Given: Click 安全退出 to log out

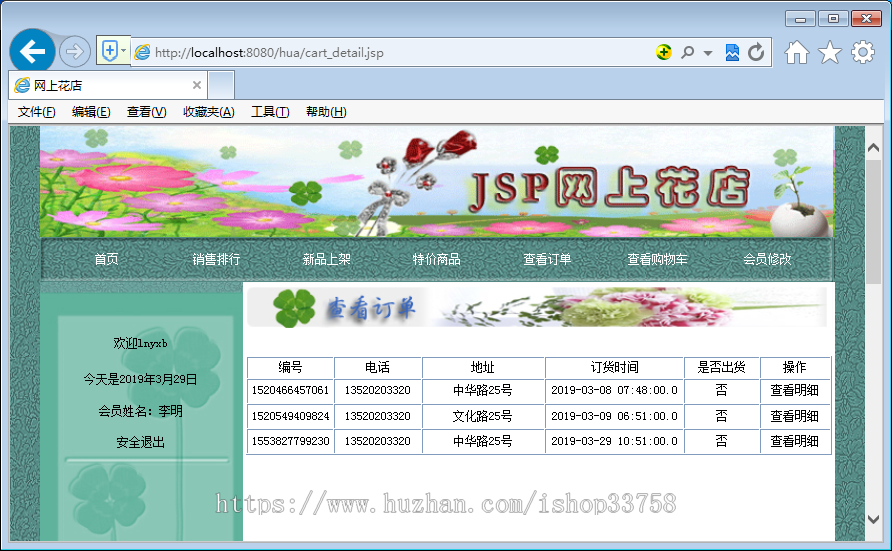Looking at the screenshot, I should tap(141, 442).
